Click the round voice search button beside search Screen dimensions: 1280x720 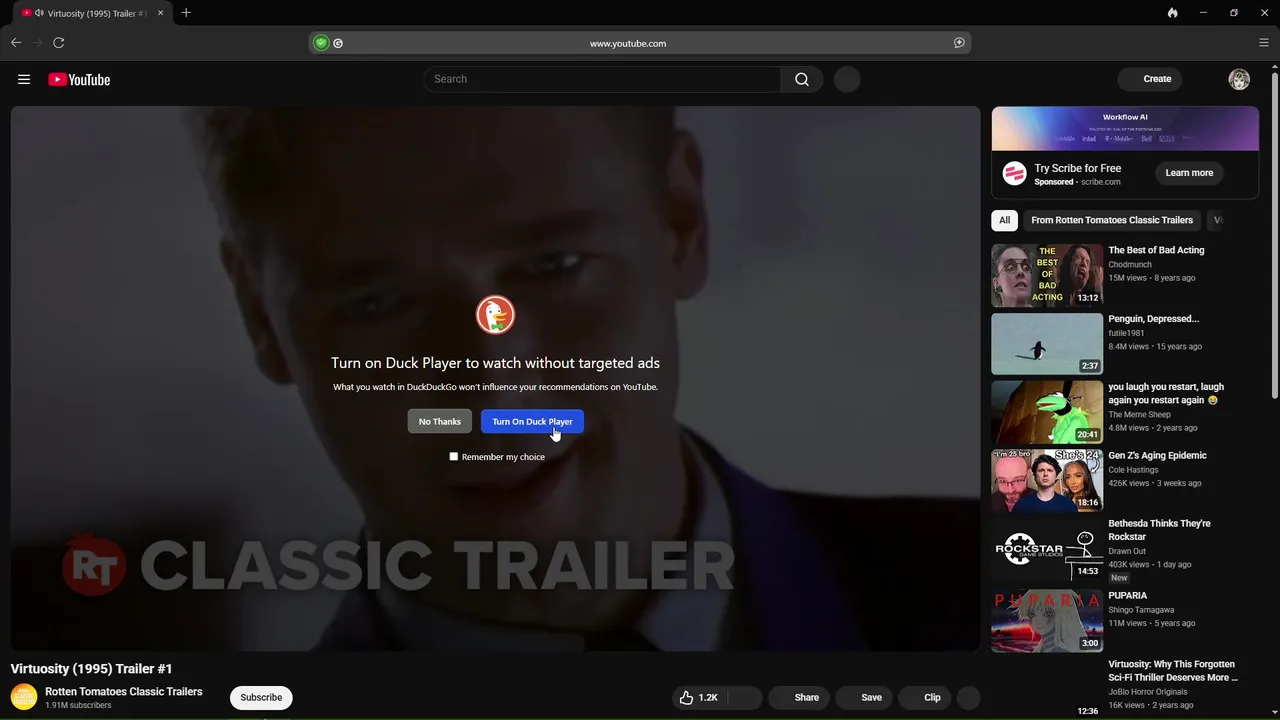847,79
